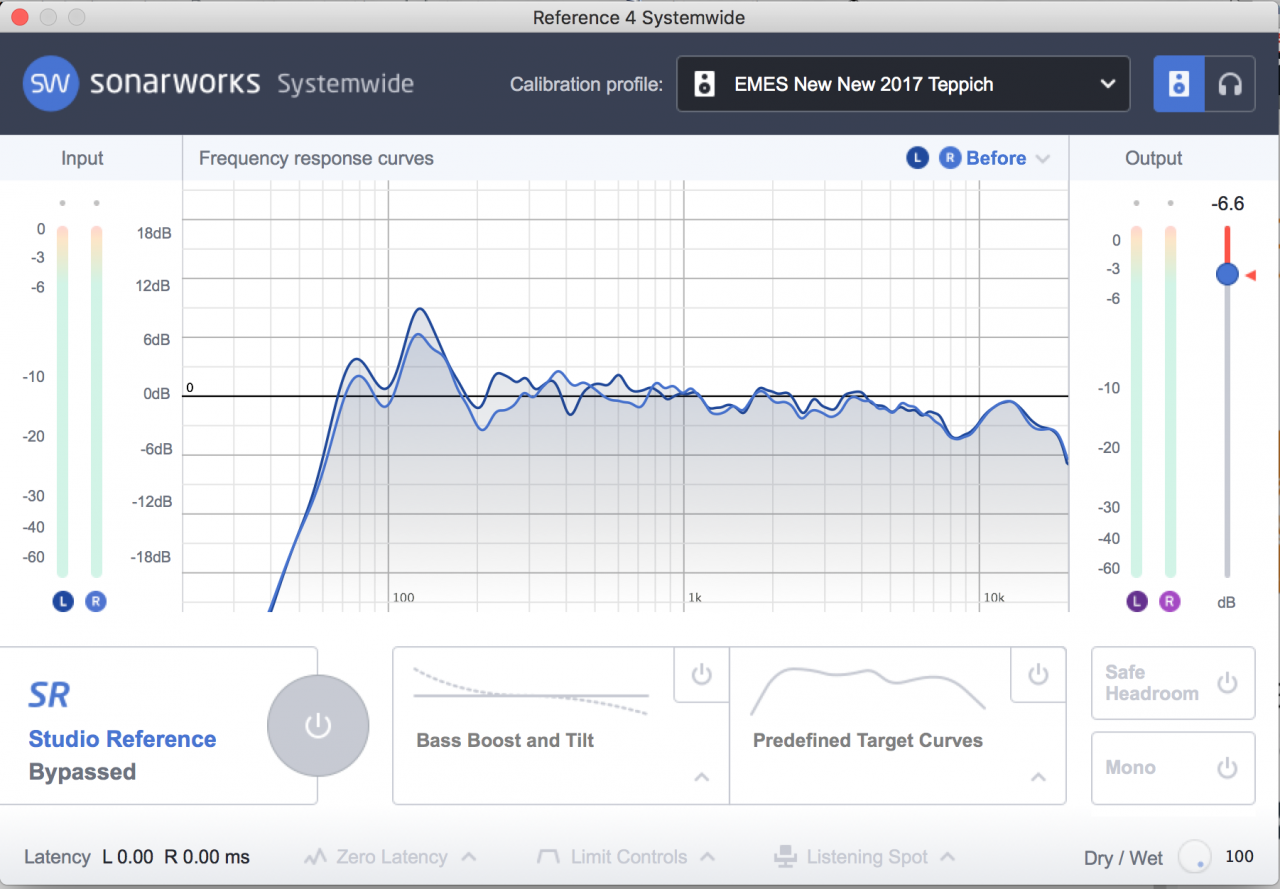Switch to headphone calibration mode
Screen dimensions: 1280x889
1230,84
